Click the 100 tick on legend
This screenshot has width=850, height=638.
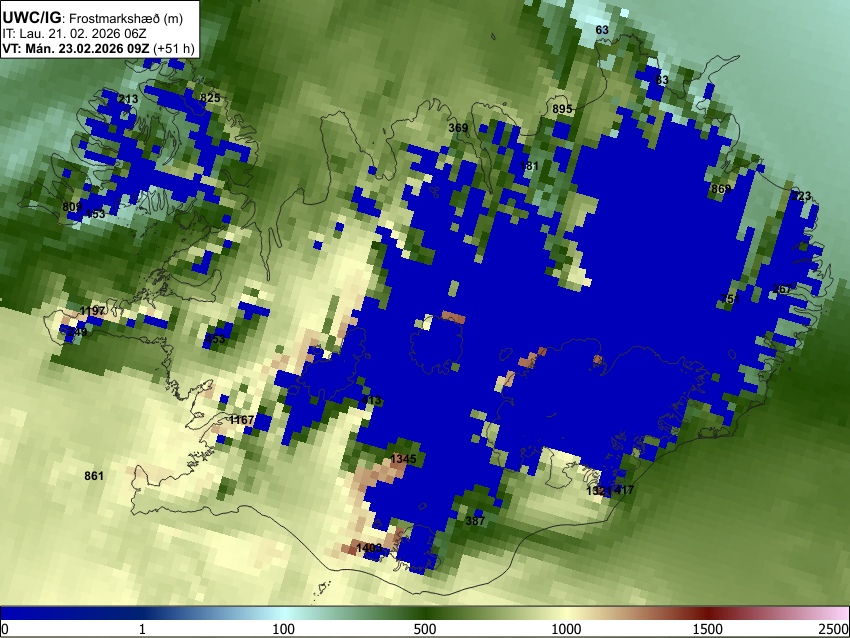coord(284,629)
